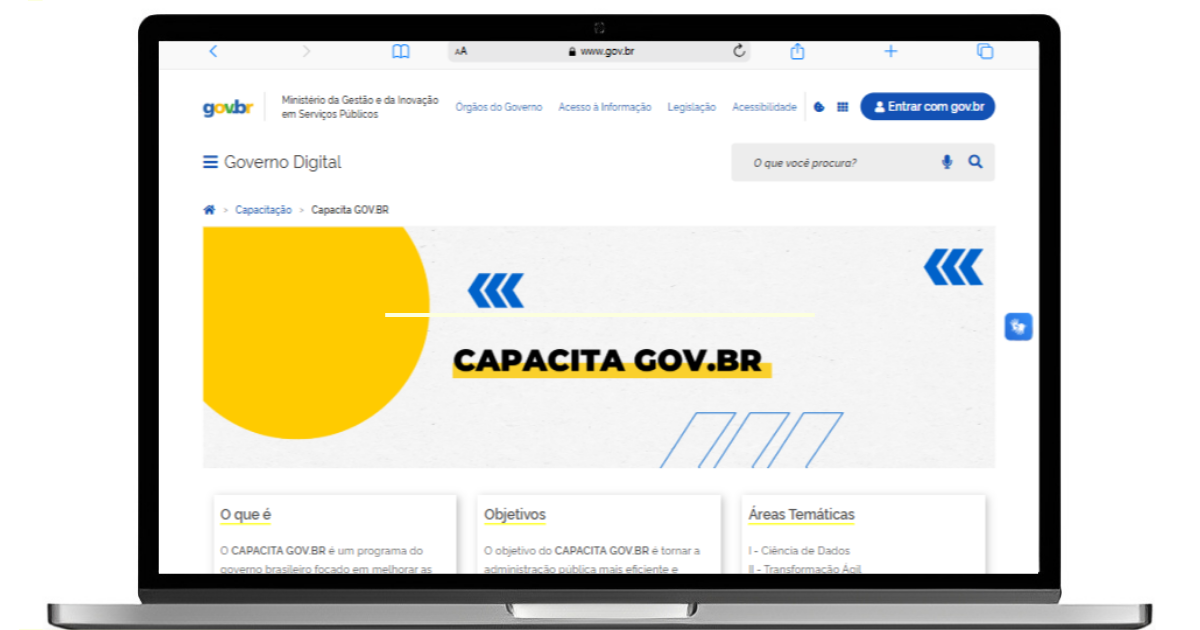
Task: Click the Safari forward arrow
Action: (306, 51)
